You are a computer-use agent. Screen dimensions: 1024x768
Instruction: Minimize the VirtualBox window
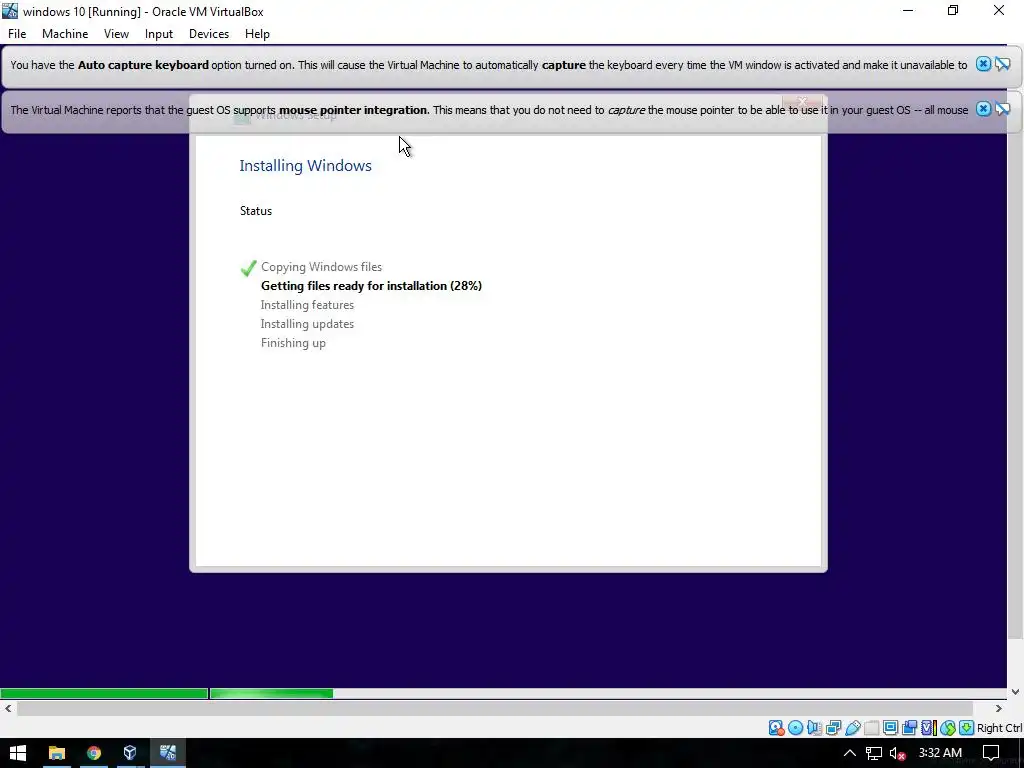908,10
